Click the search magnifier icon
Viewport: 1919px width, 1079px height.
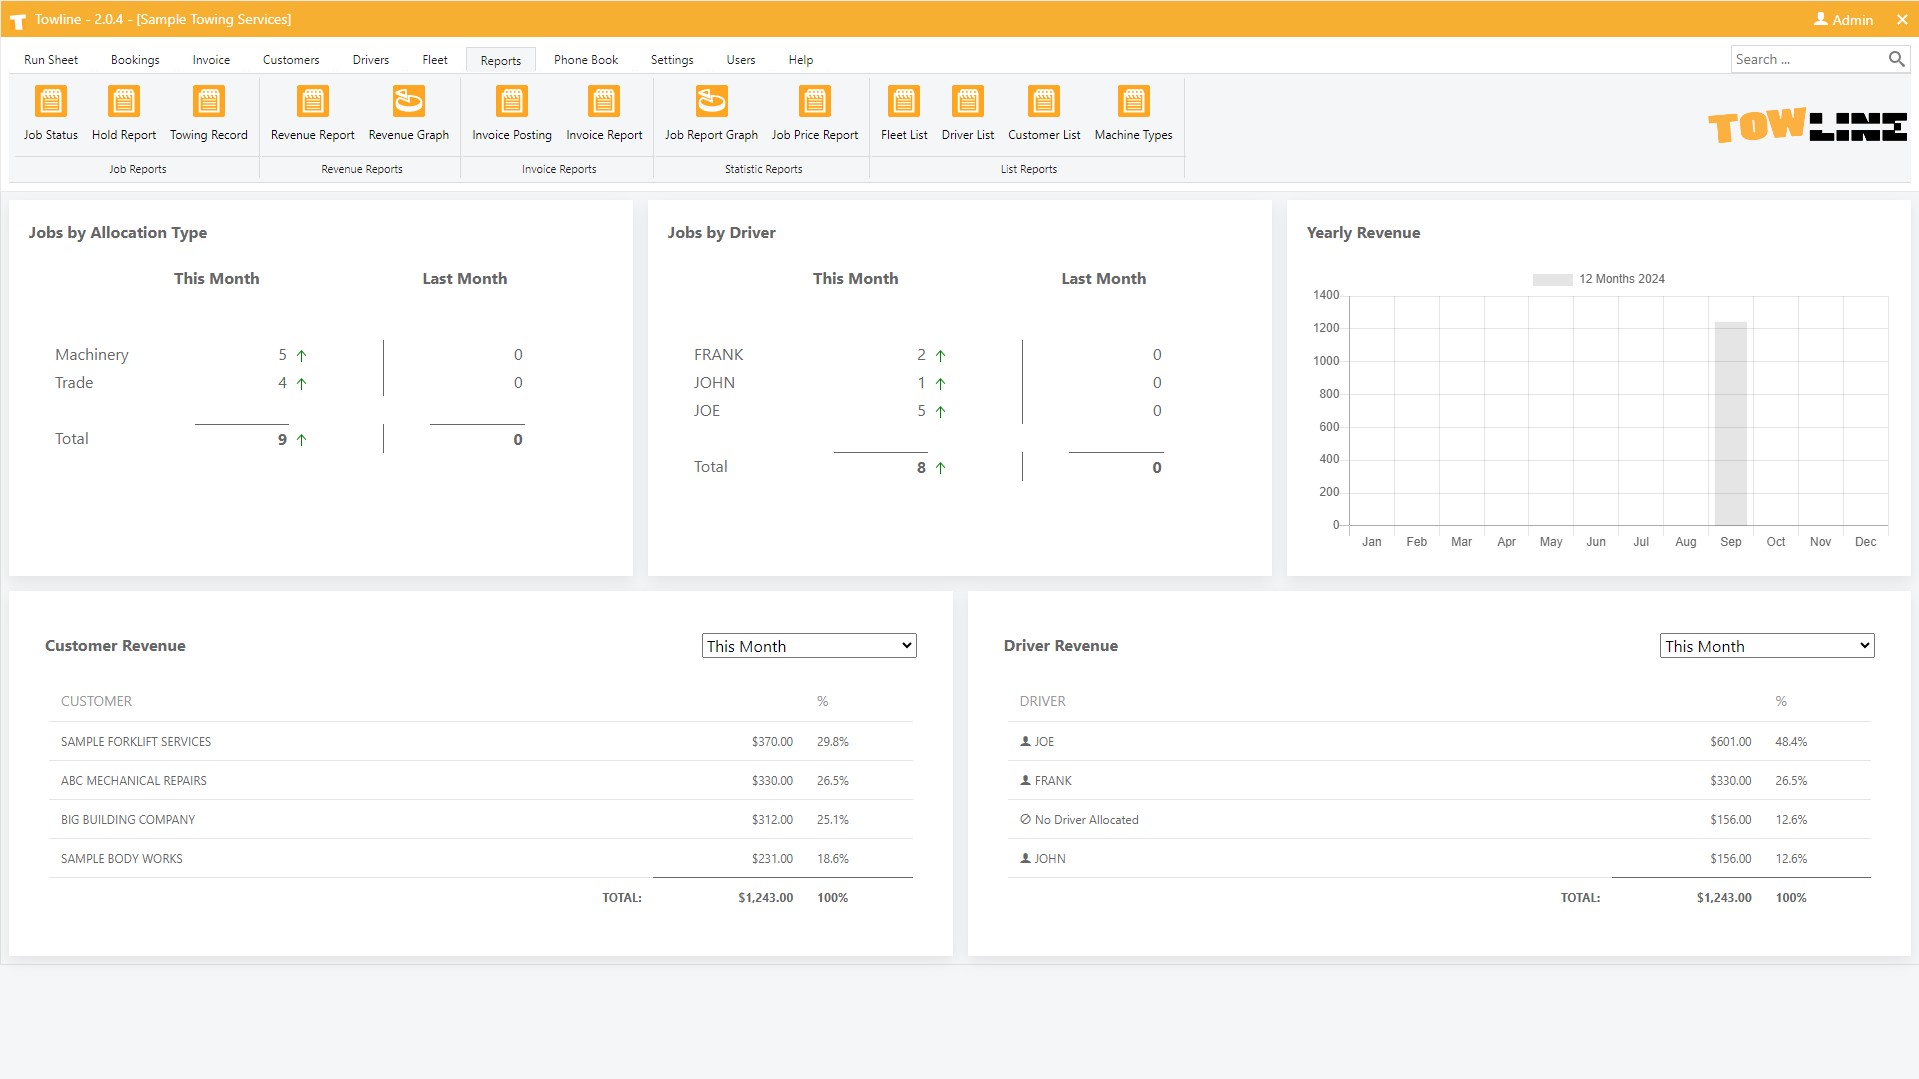pyautogui.click(x=1896, y=60)
